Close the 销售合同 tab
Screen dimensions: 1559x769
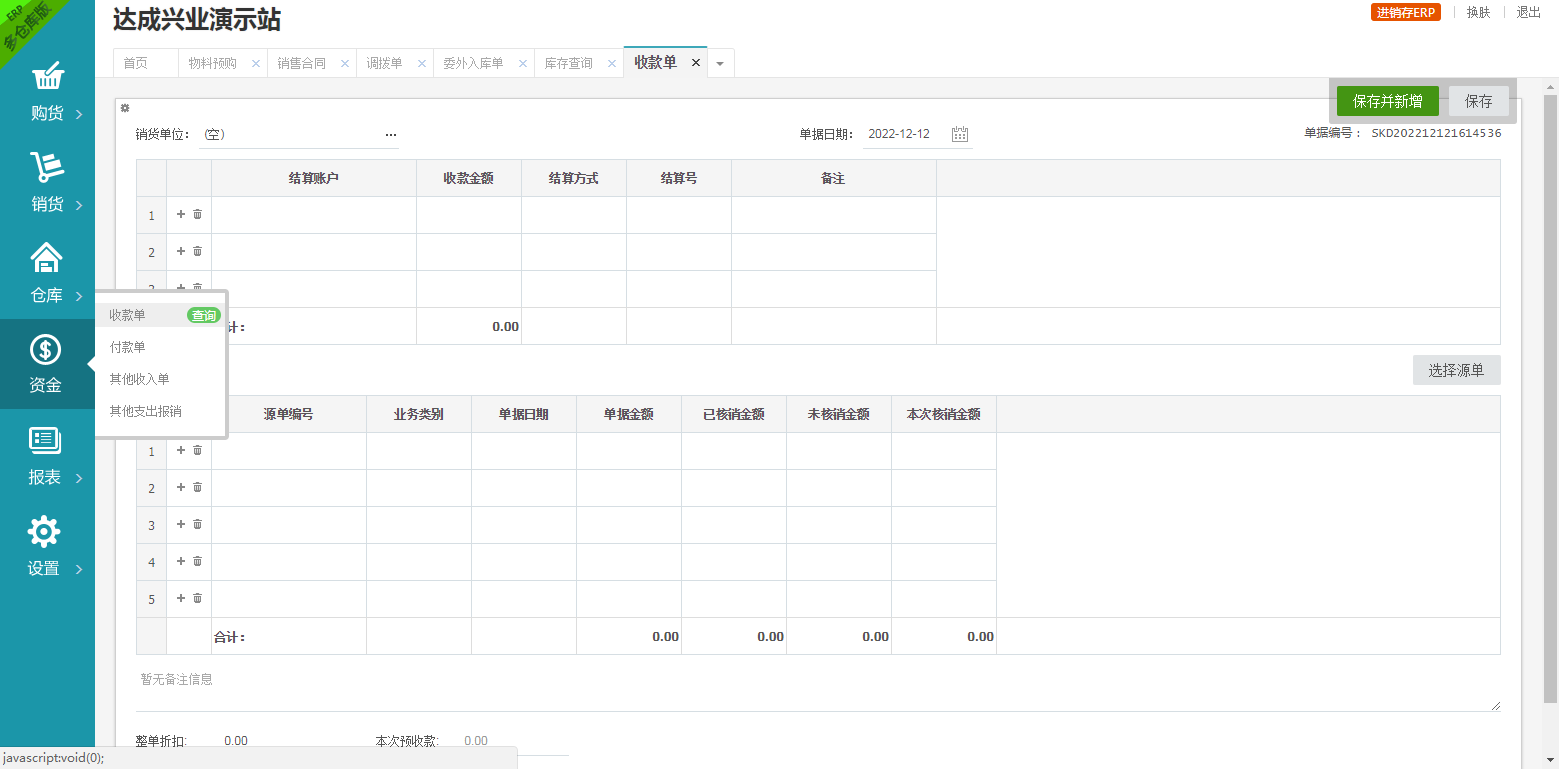345,63
